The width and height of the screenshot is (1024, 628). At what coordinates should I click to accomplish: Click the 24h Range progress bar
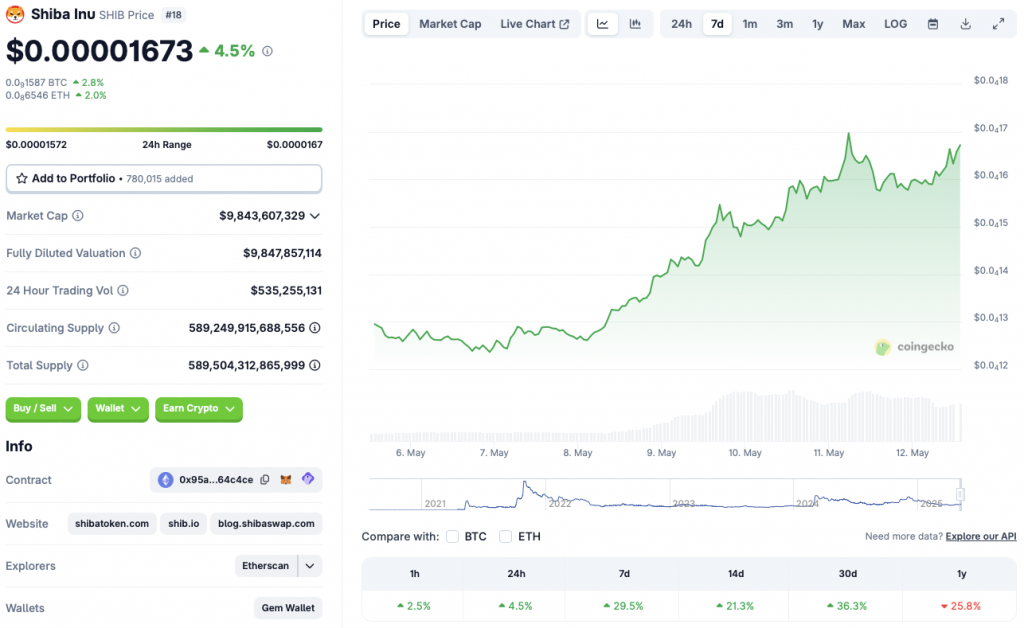[x=164, y=130]
